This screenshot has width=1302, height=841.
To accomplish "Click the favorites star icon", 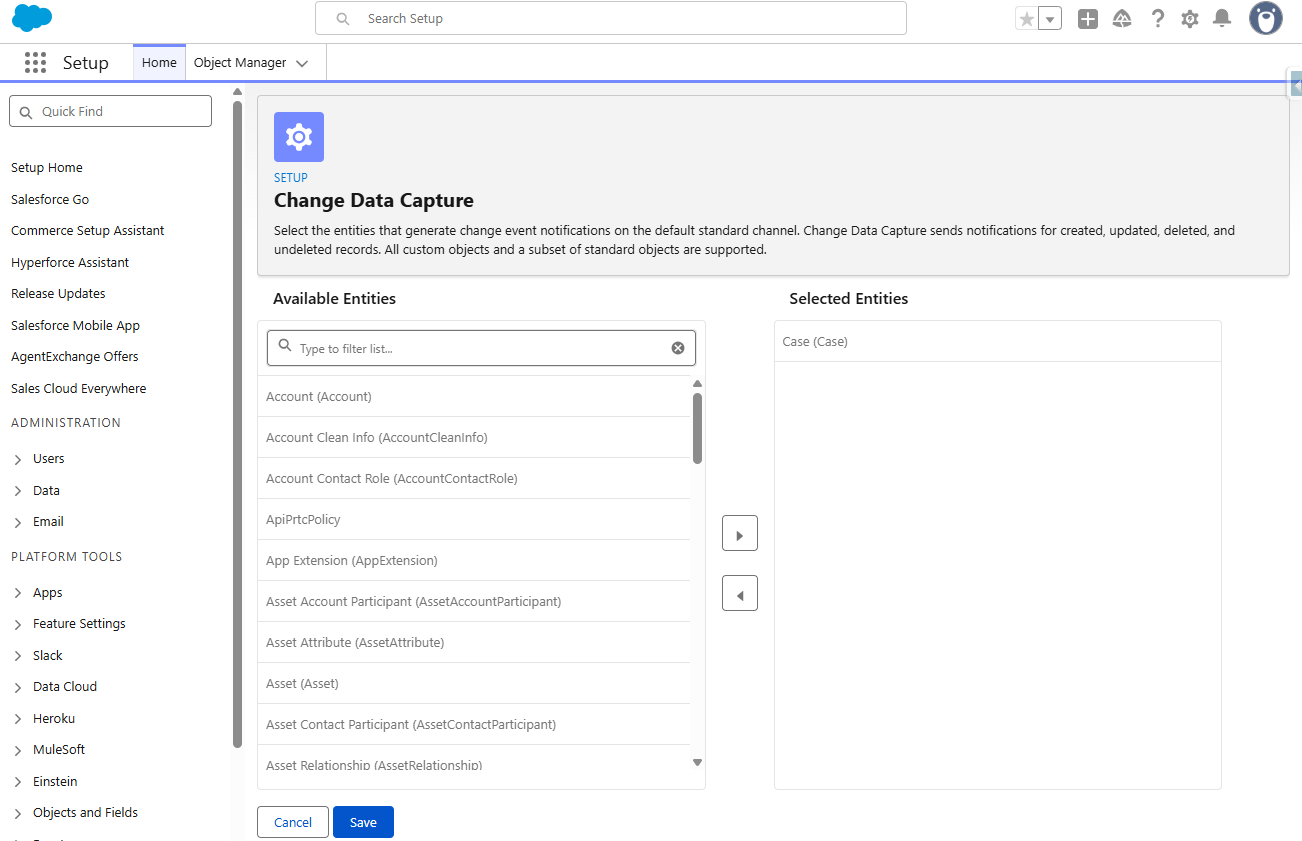I will coord(1027,19).
